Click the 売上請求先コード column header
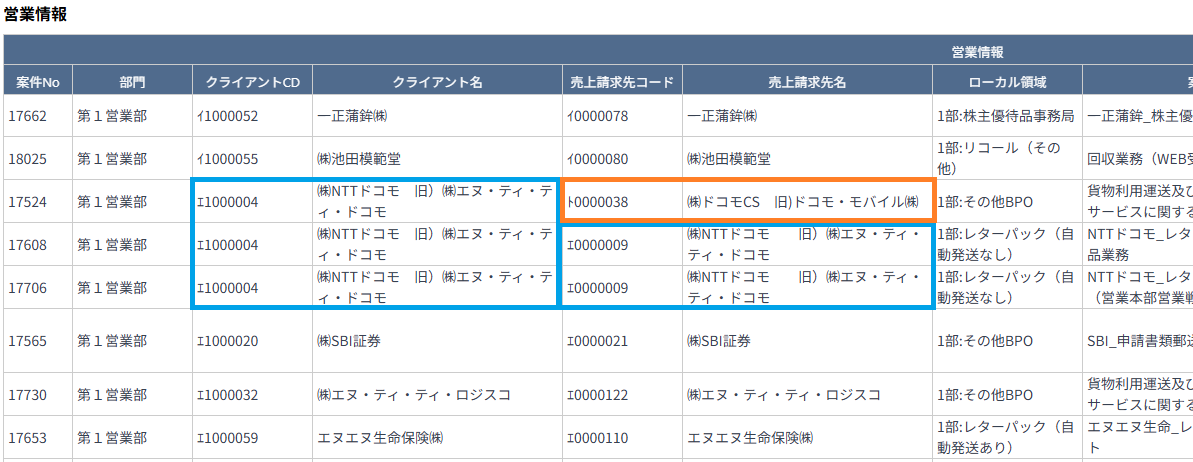1193x462 pixels. pos(622,82)
